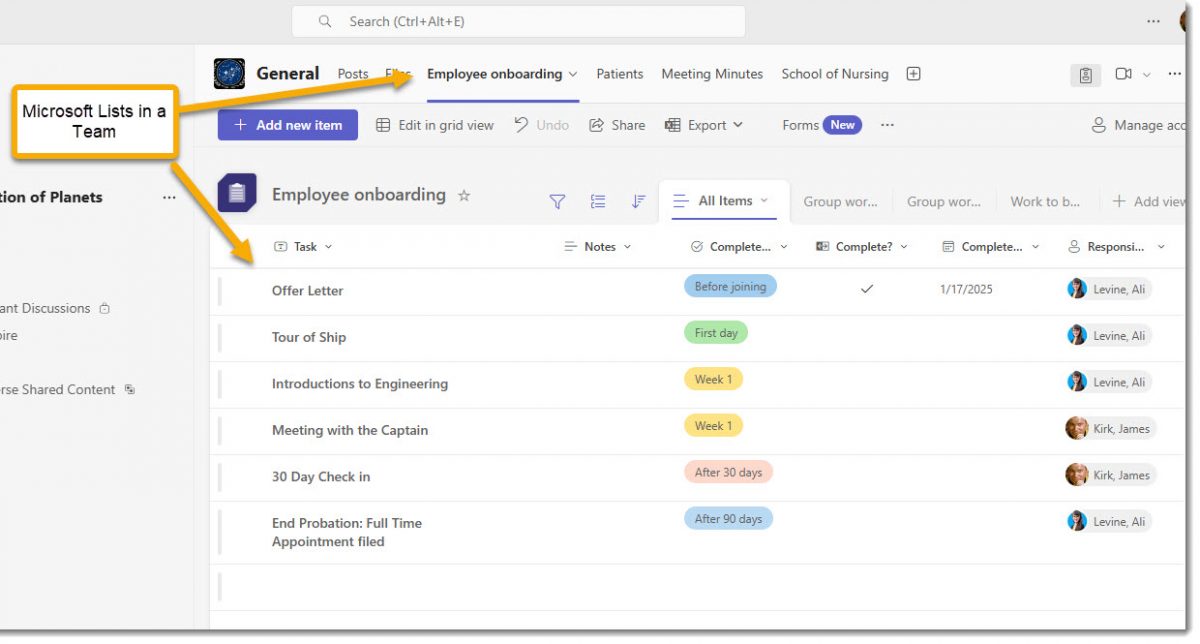Toggle the star to favorite Employee onboarding

click(464, 196)
